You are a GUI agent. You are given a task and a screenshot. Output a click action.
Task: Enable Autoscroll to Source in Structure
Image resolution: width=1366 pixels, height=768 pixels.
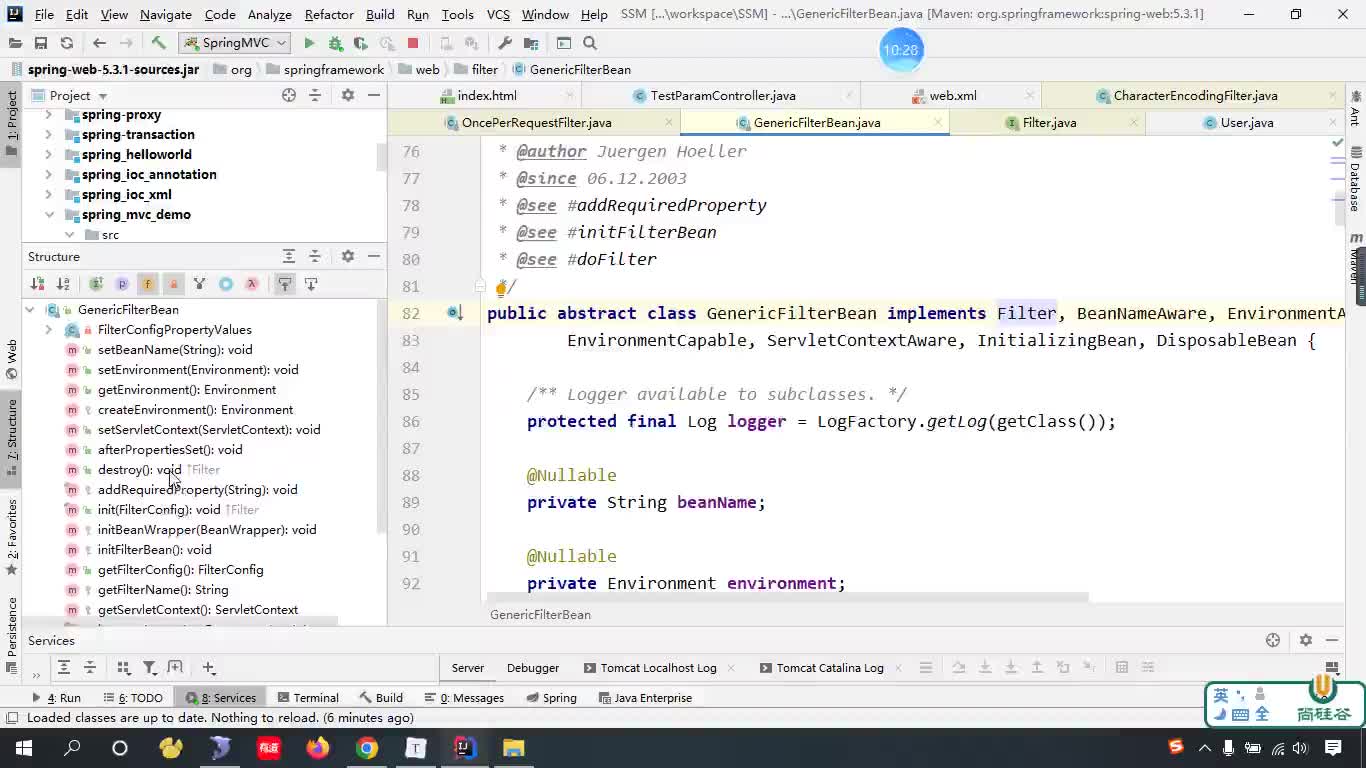pos(285,284)
